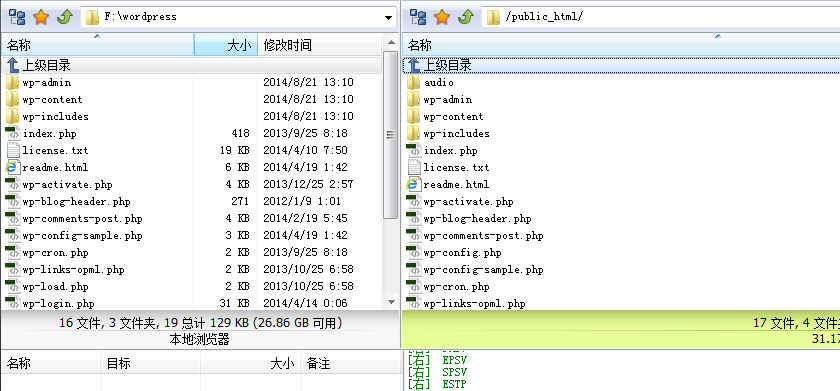Select local wp-config-sample.php file
Screen dimensions: 840x391
(x=82, y=236)
